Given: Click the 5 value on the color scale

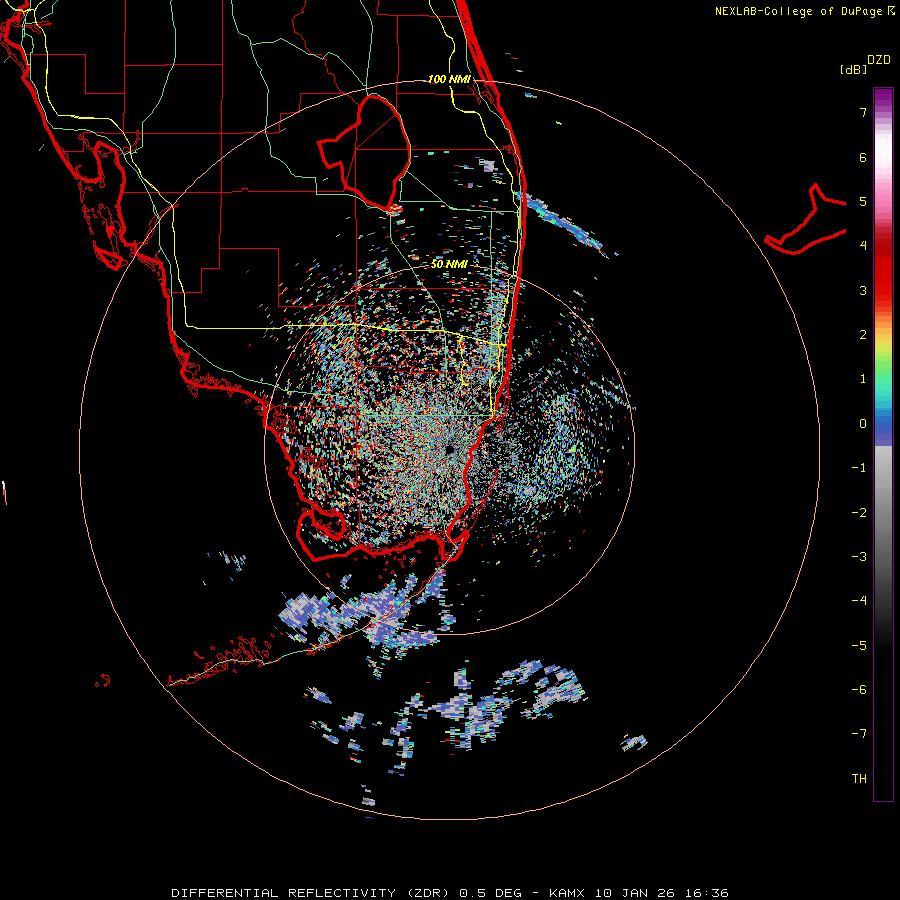Looking at the screenshot, I should [x=863, y=201].
